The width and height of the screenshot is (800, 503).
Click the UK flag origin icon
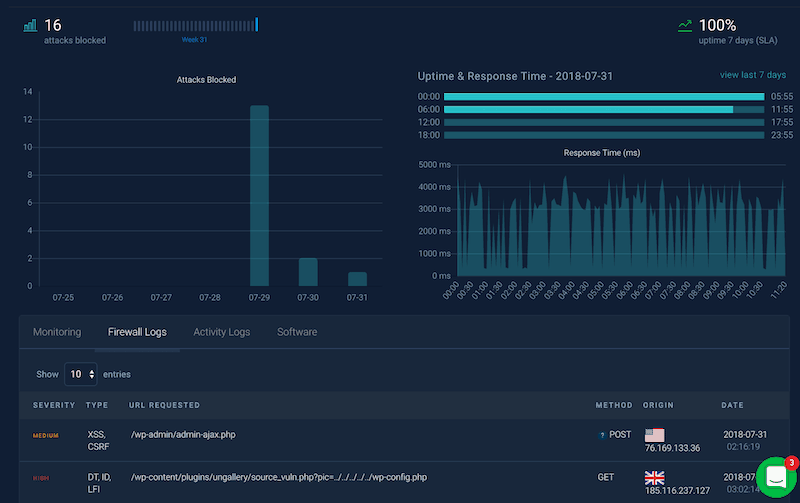(654, 478)
